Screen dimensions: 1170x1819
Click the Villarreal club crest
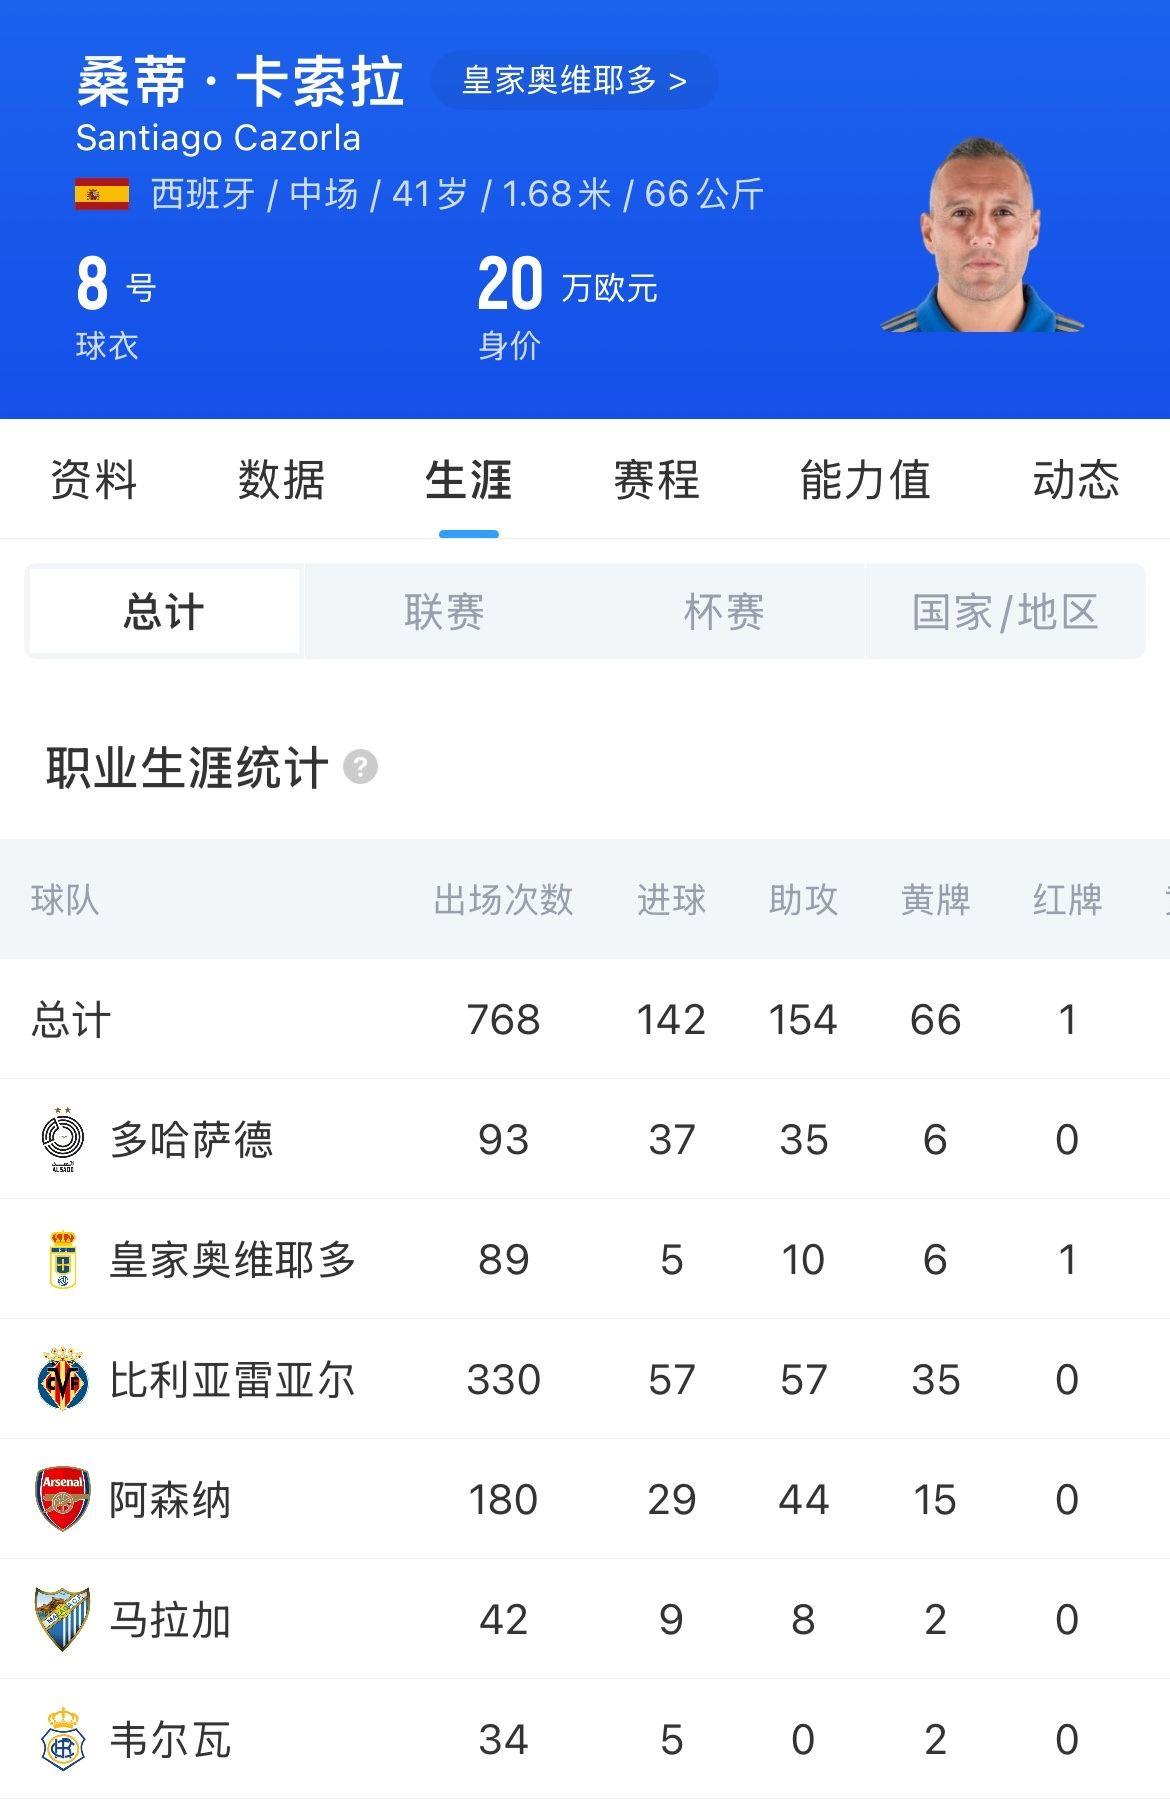[63, 1379]
